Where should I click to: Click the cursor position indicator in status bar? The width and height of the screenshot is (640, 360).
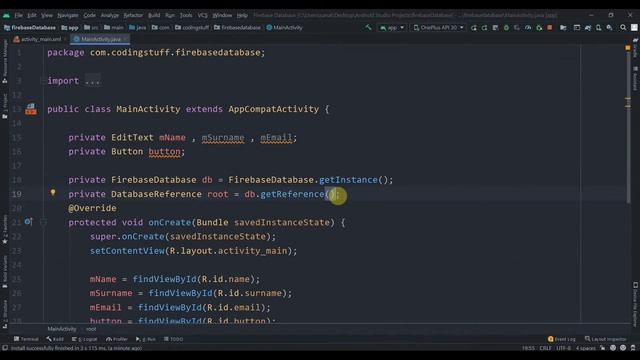tap(528, 348)
